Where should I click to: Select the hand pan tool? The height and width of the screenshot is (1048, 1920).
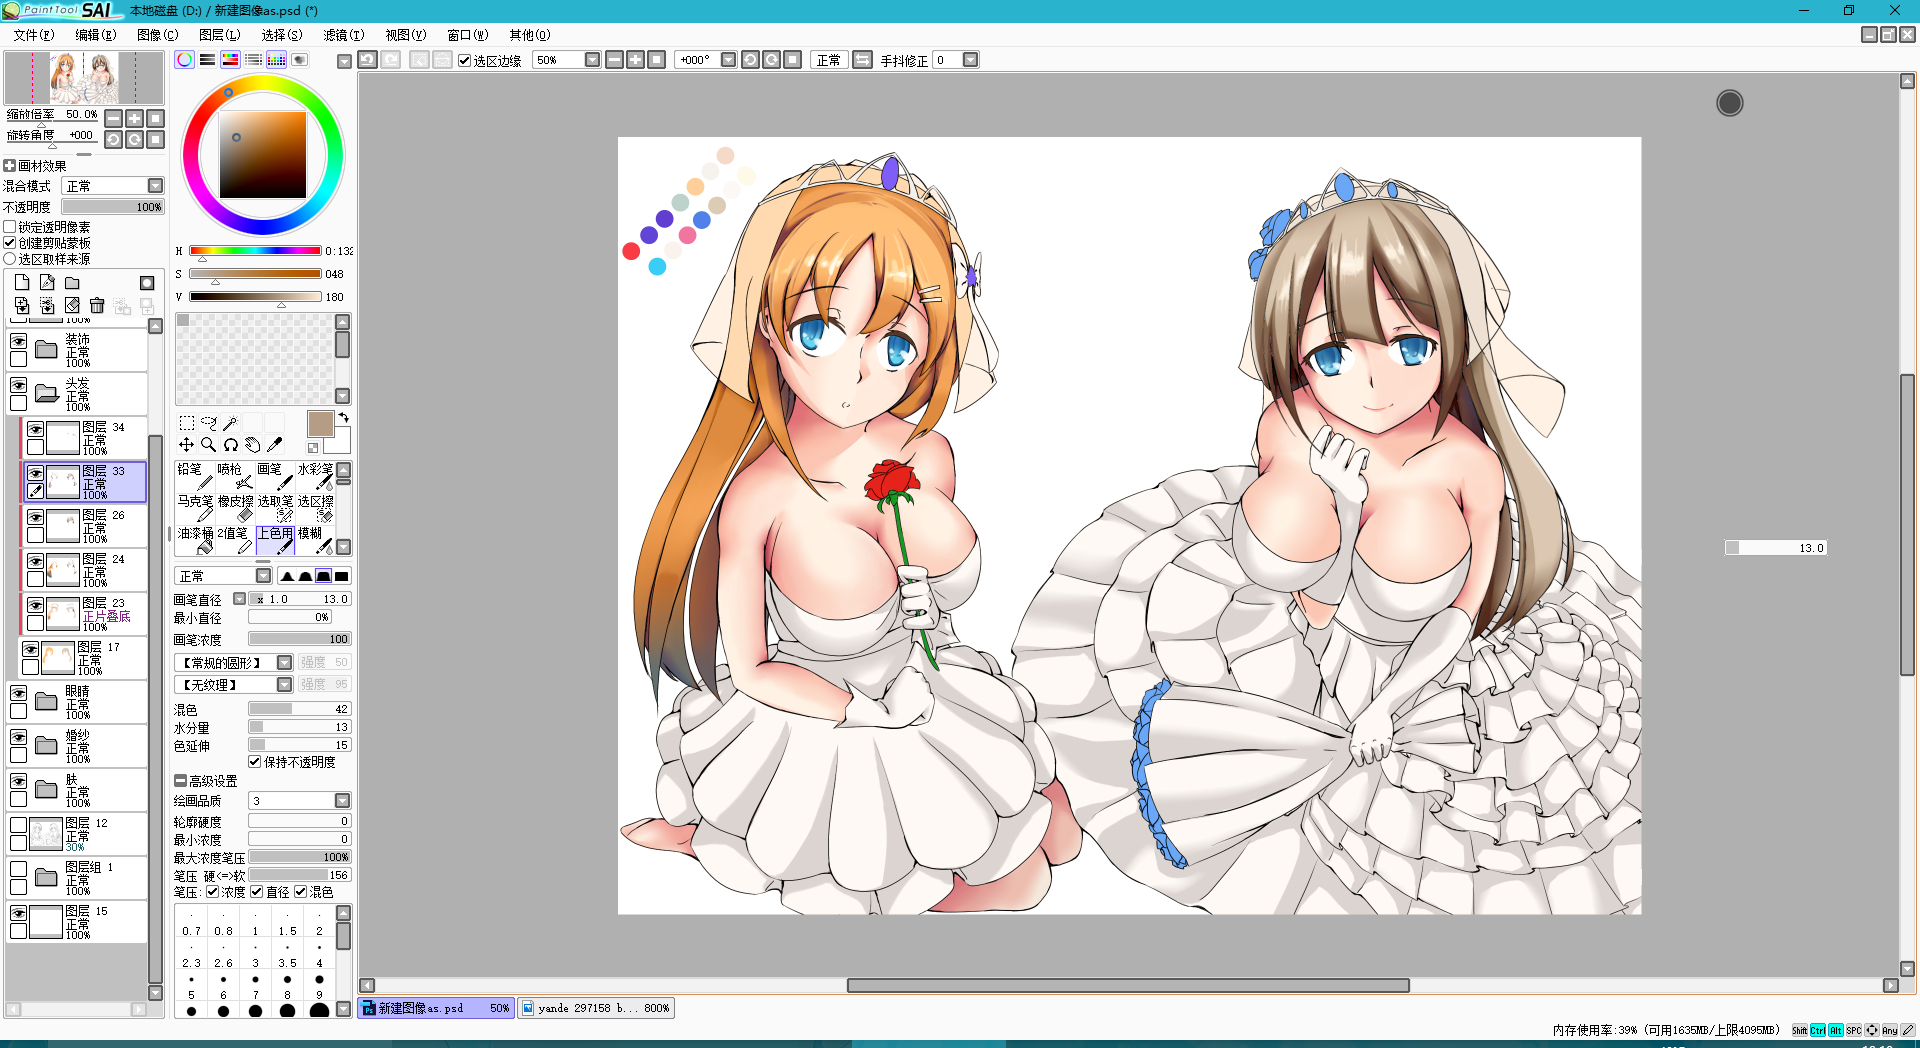point(252,445)
